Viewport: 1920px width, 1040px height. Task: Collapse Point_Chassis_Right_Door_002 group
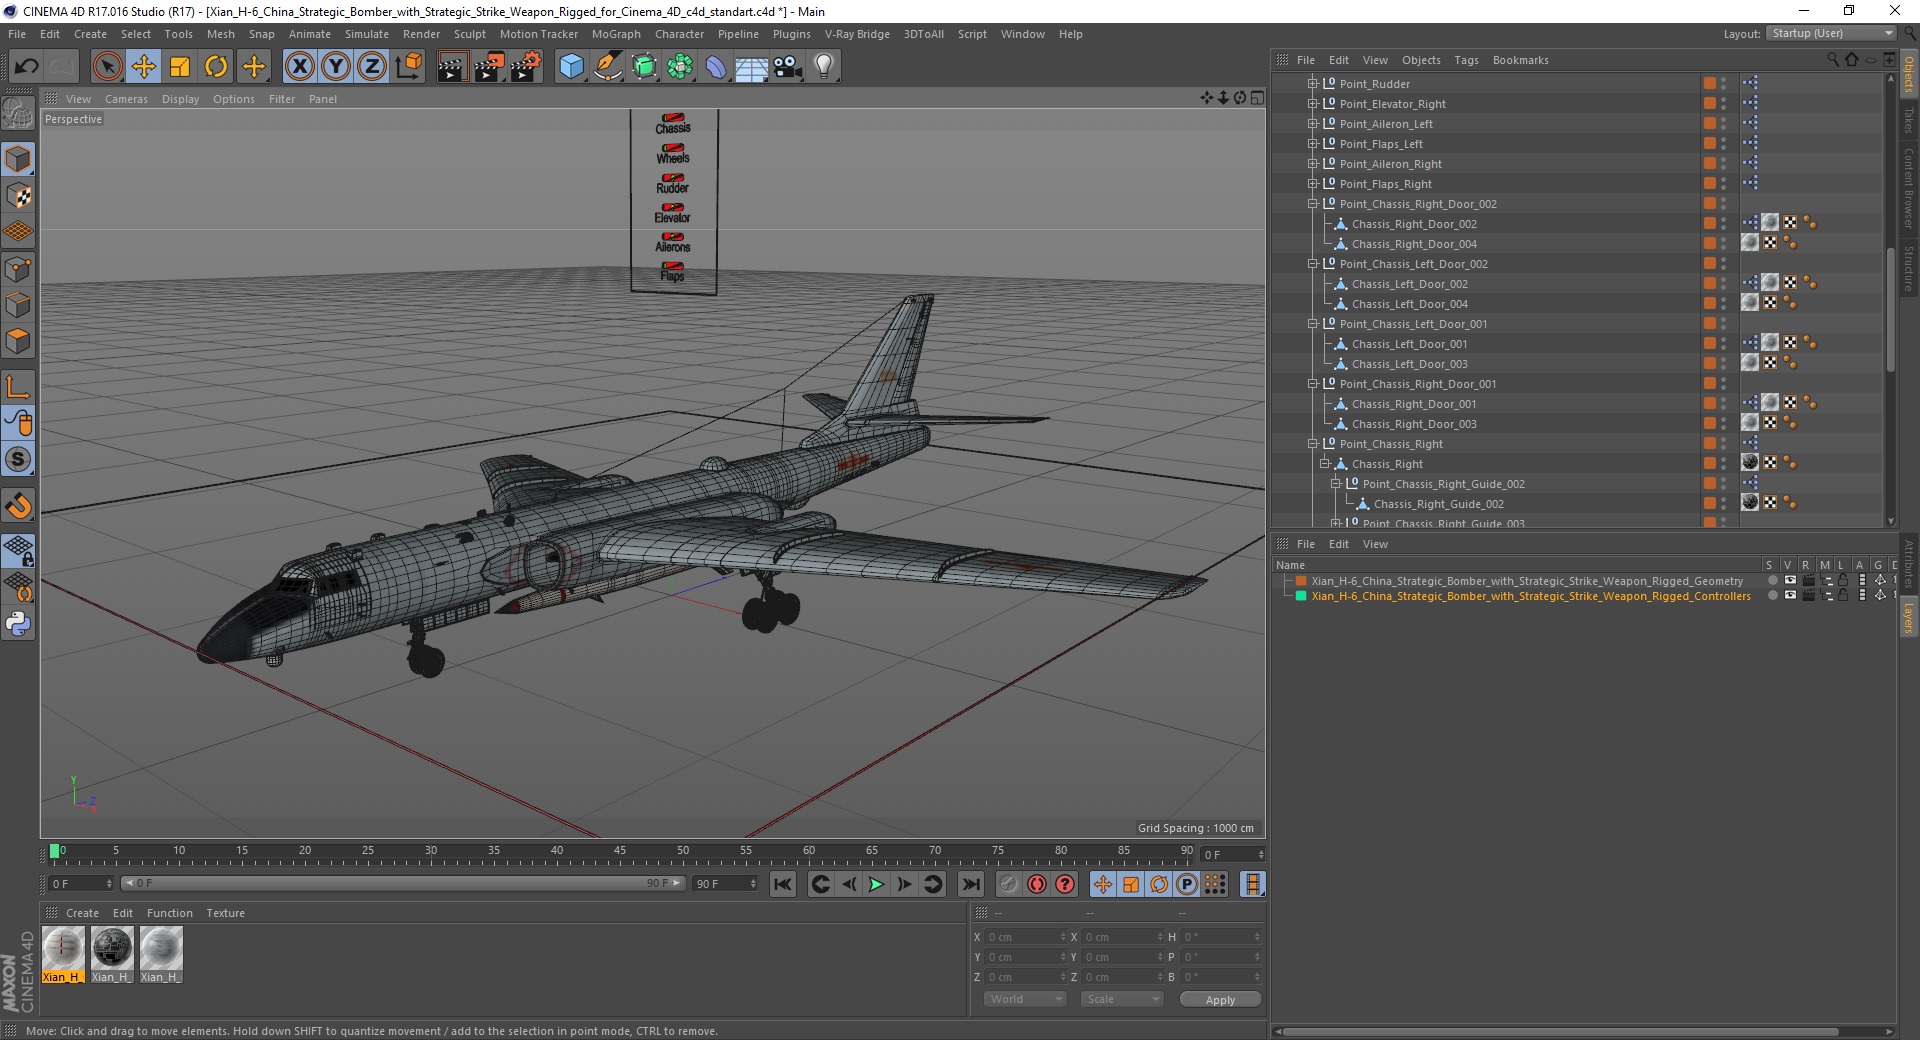(1313, 204)
